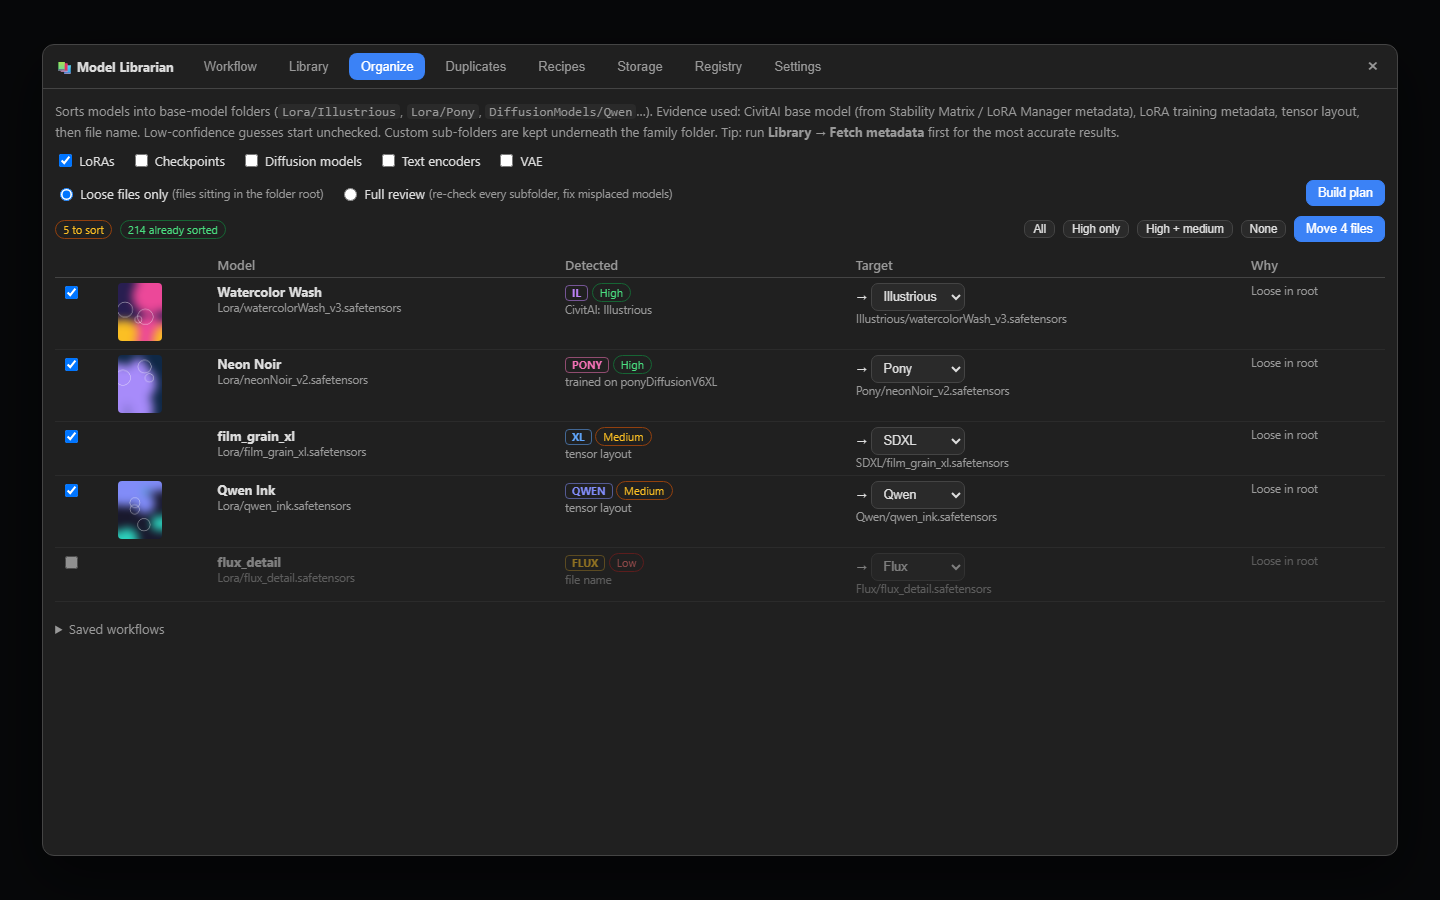Open the Registry tab
The image size is (1440, 900).
pos(718,67)
